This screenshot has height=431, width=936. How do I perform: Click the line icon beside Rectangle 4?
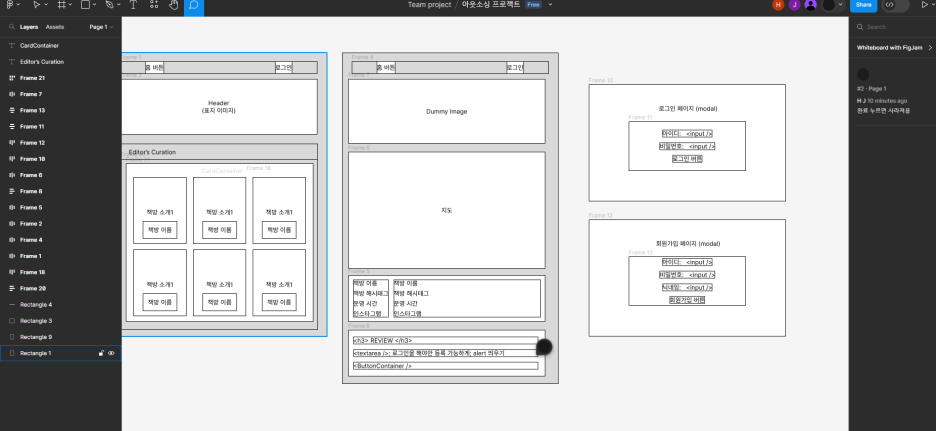(12, 304)
